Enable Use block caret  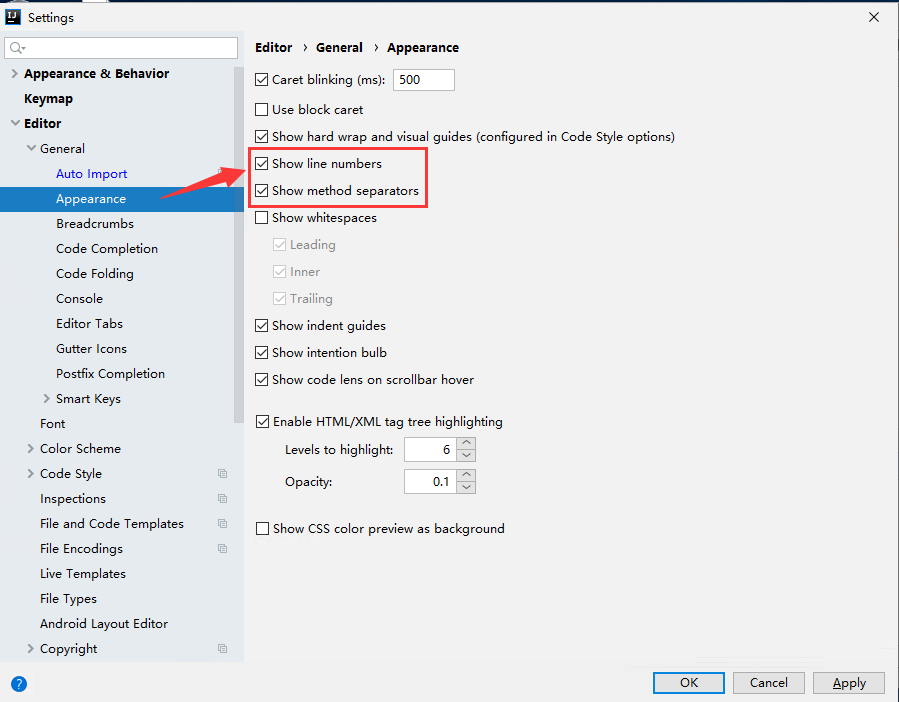point(261,110)
